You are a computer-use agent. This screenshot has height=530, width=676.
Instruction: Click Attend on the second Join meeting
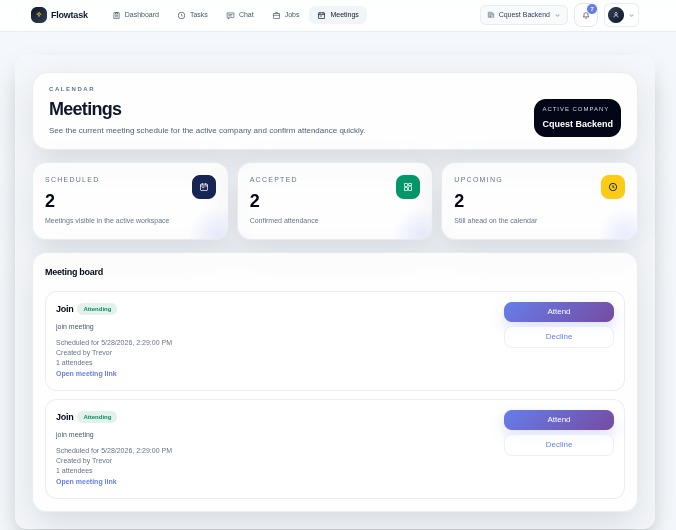pos(559,420)
